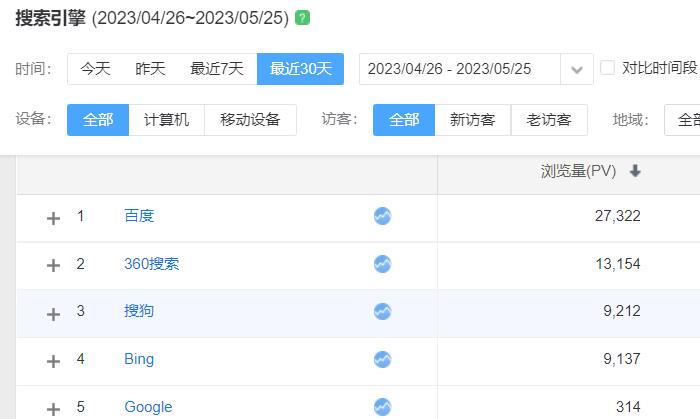
Task: Open the 搜狗 link
Action: 139,311
